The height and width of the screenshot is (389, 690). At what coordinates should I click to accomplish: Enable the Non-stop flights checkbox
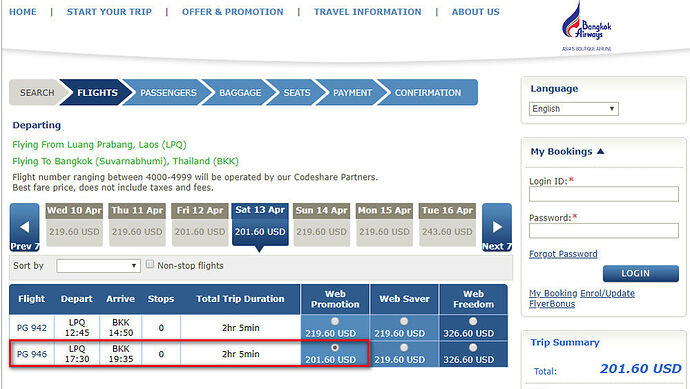(x=150, y=264)
